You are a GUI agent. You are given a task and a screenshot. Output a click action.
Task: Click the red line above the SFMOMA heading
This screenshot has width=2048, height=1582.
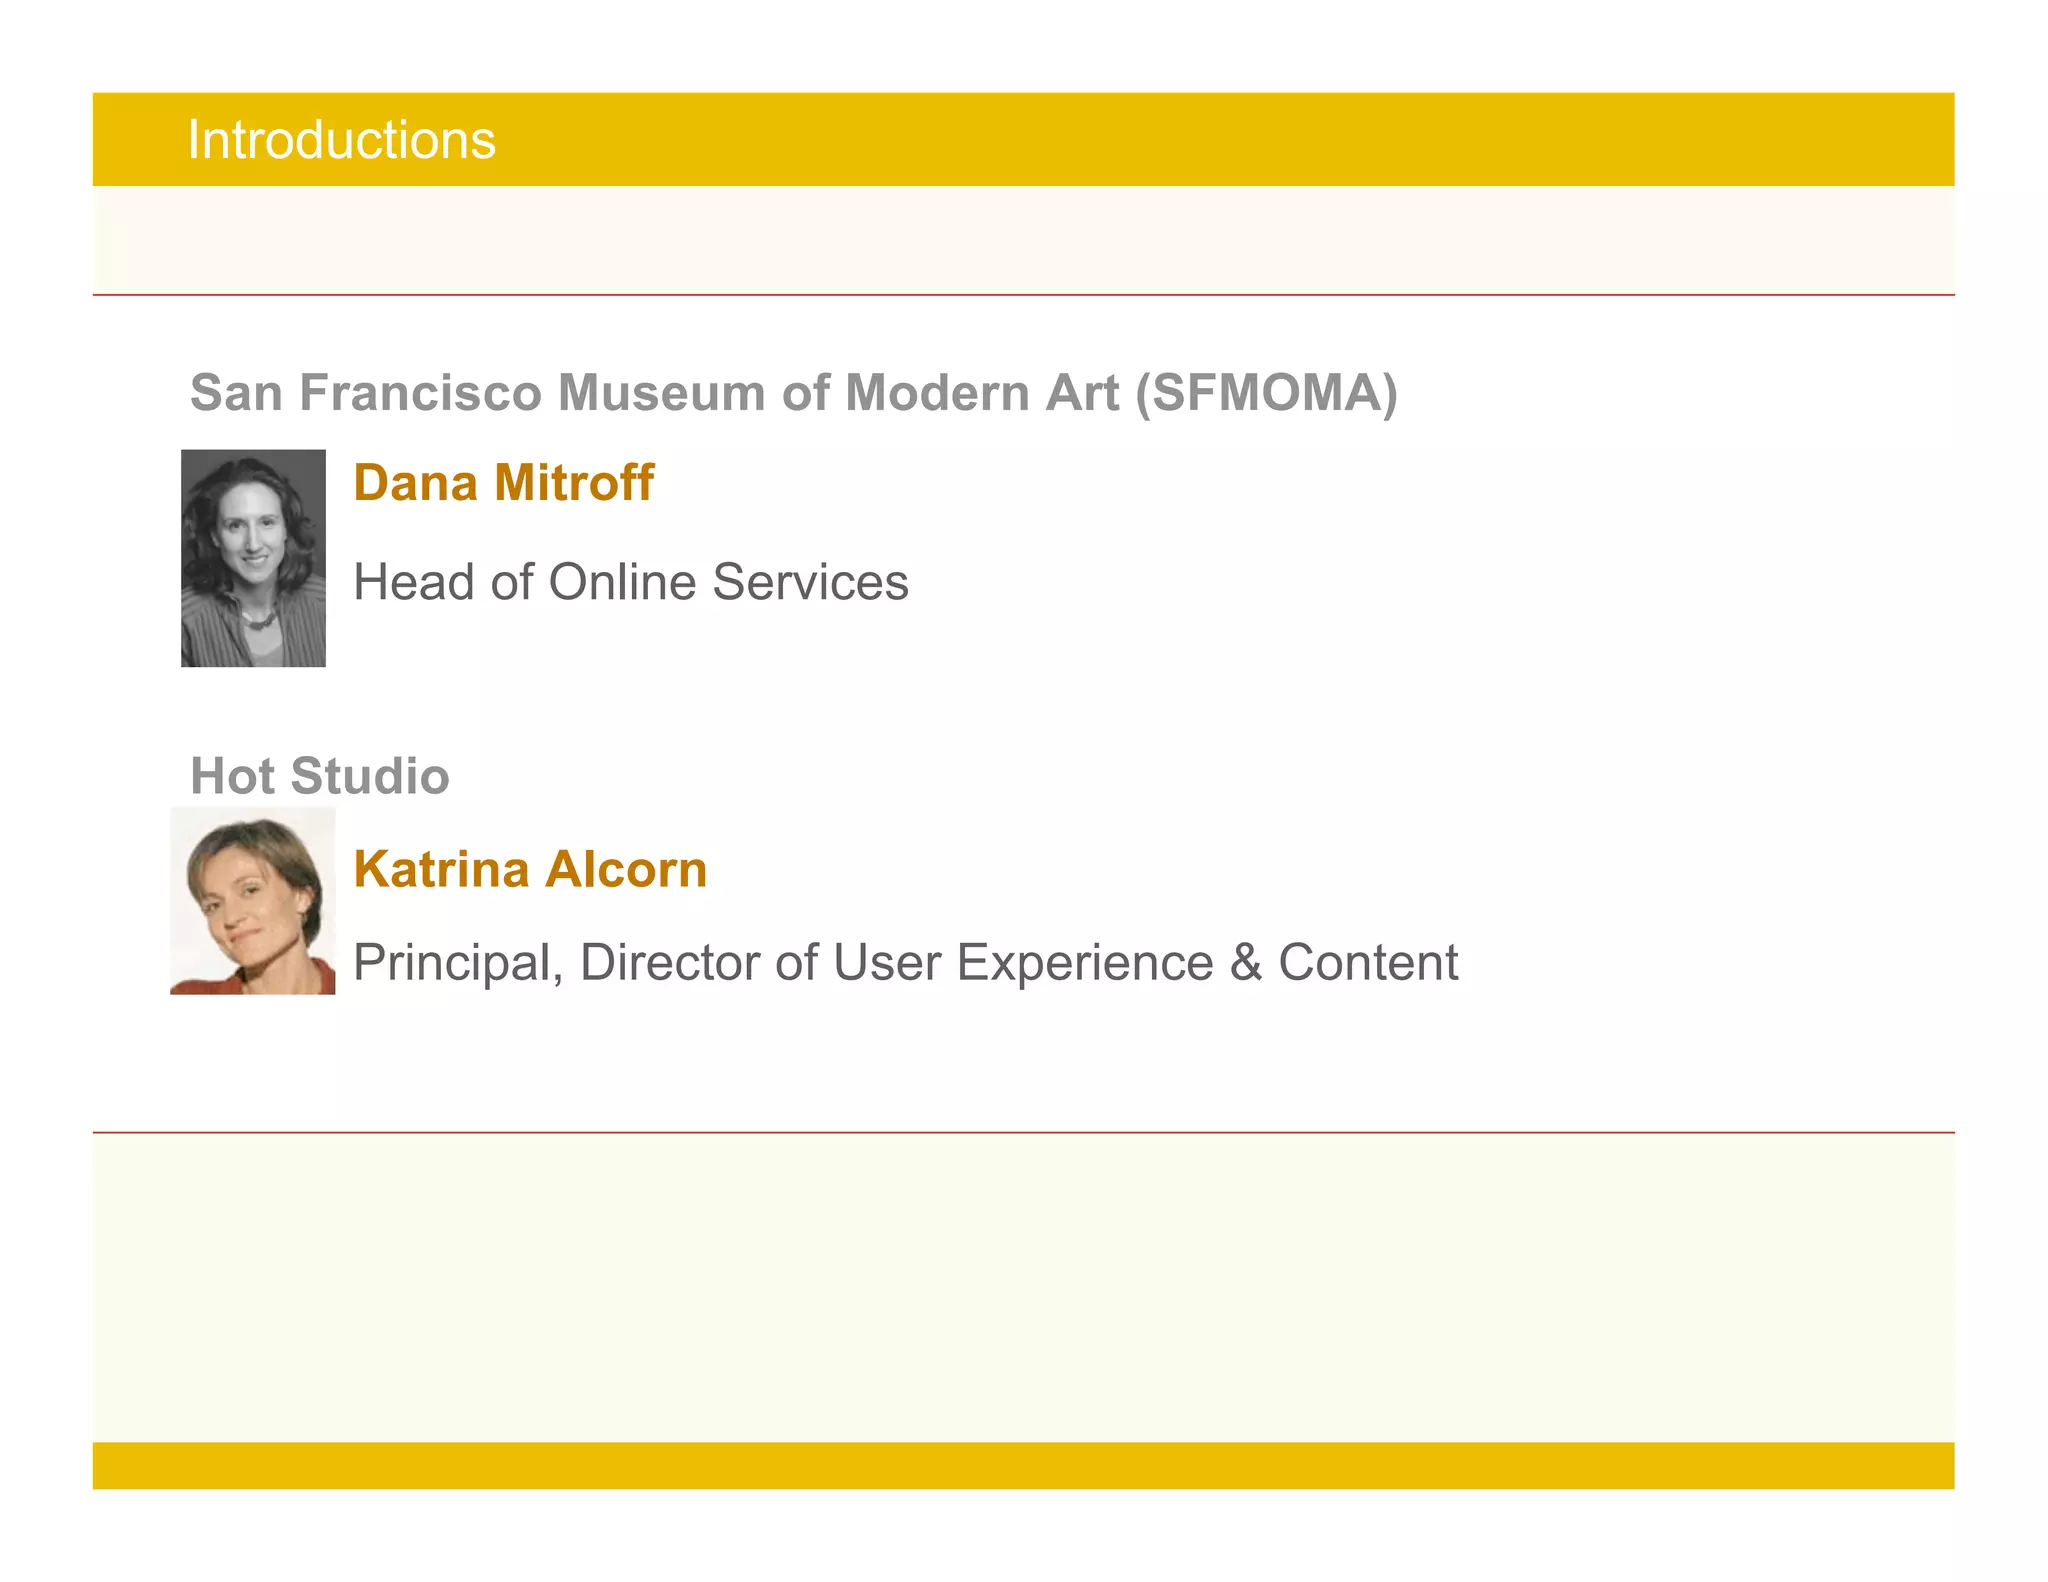point(1023,295)
